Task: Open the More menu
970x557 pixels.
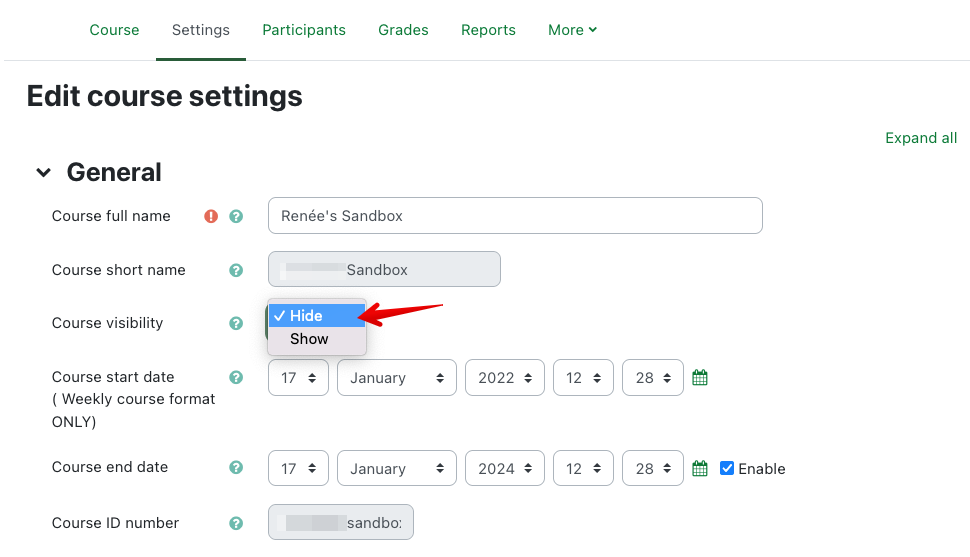Action: pos(572,30)
